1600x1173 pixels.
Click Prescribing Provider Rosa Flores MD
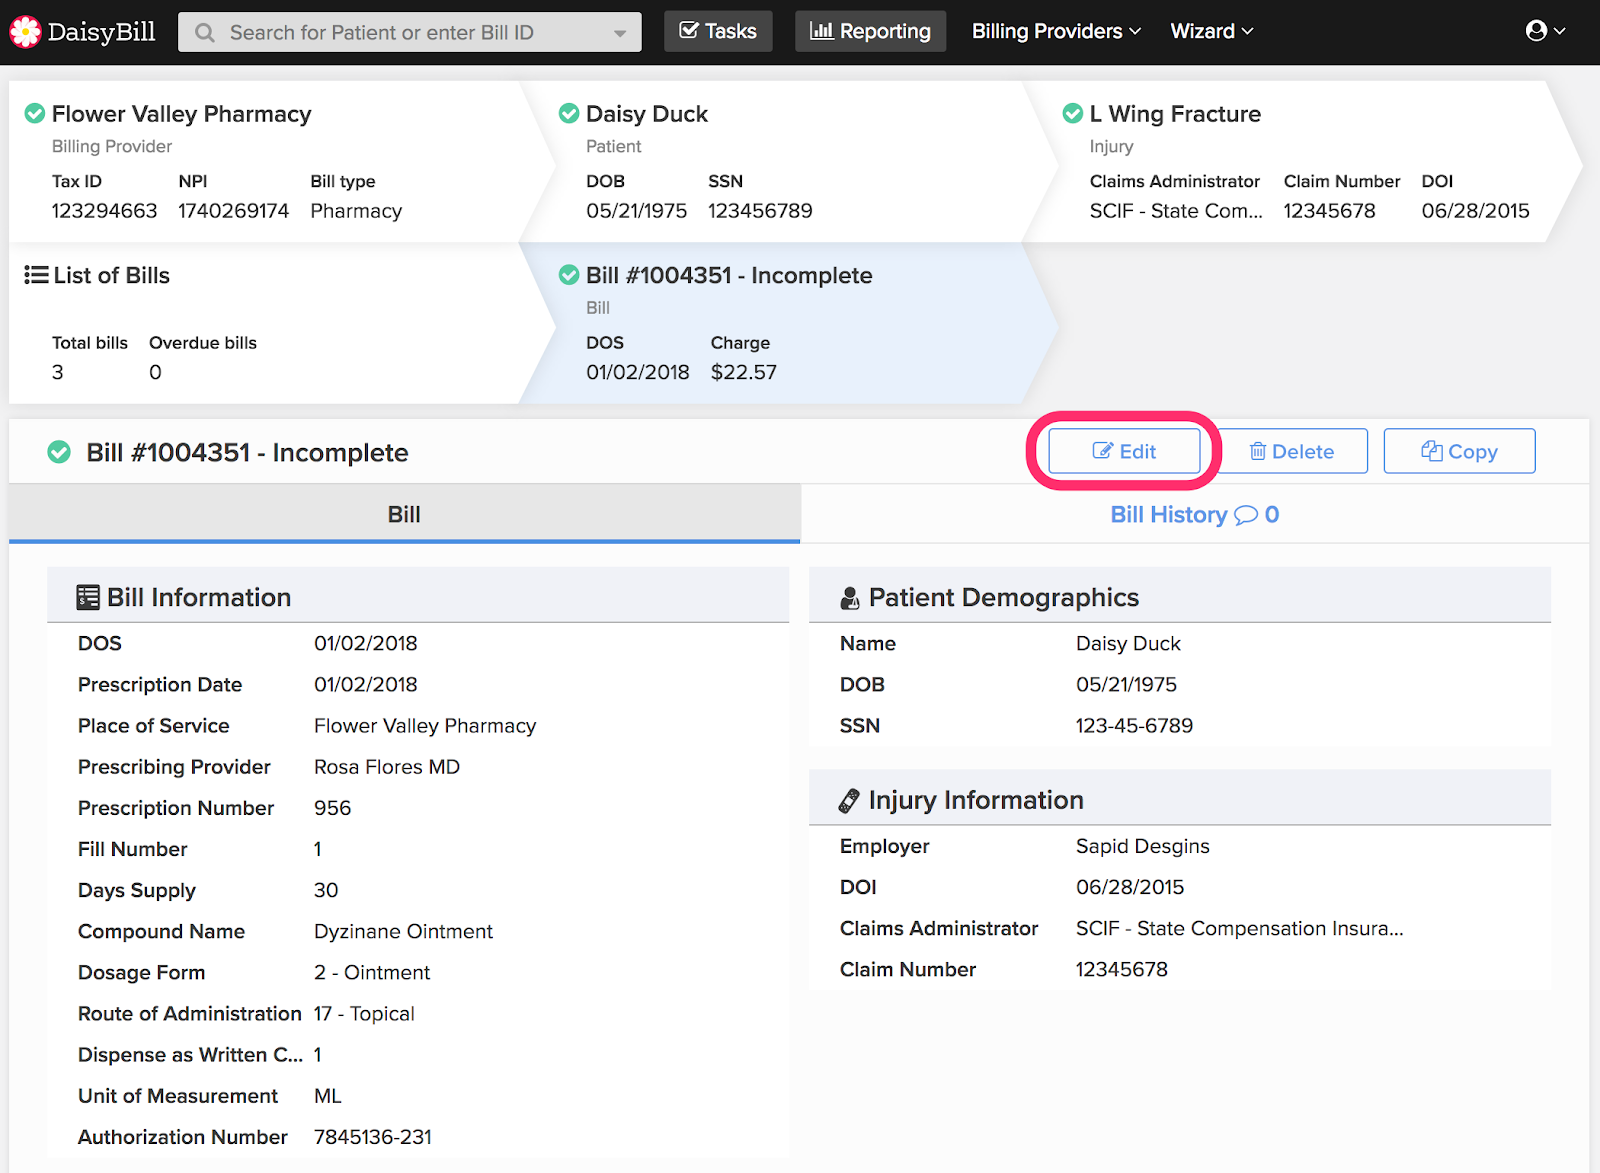tap(387, 767)
